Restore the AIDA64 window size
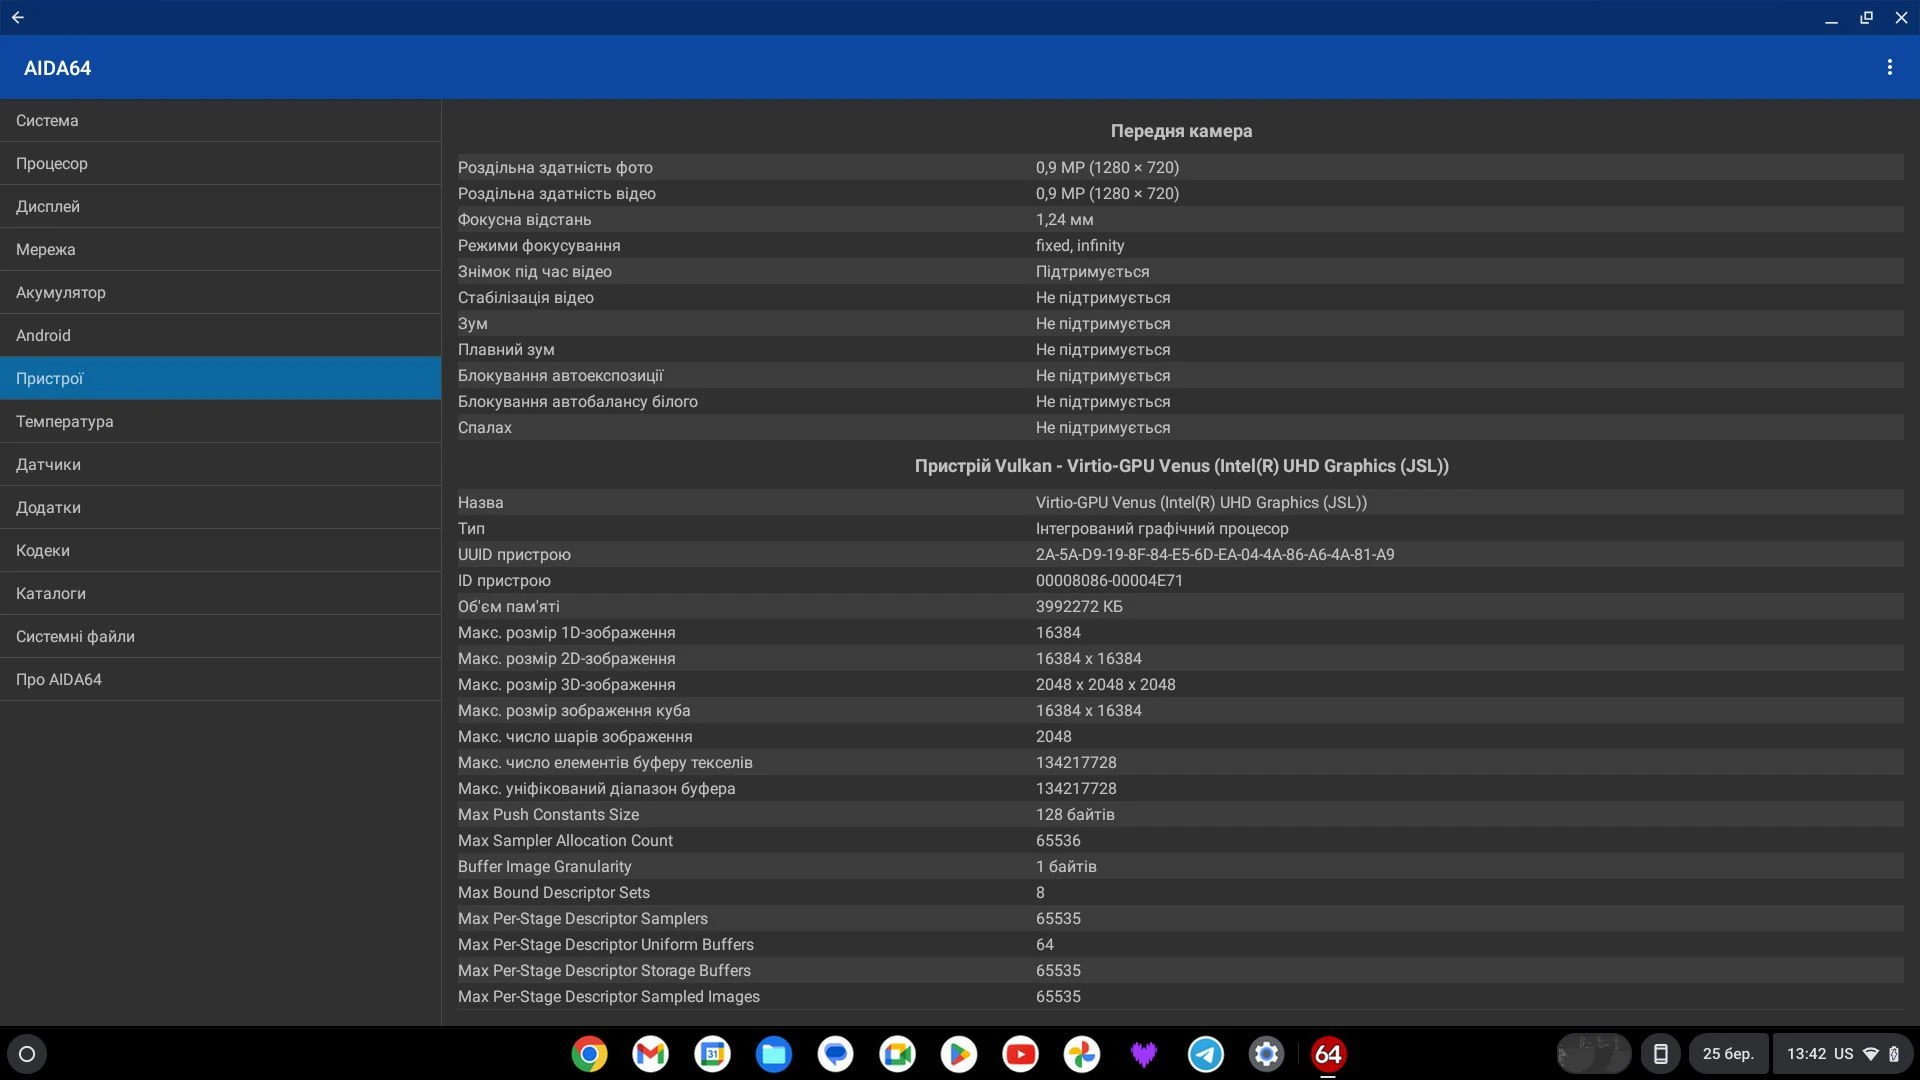 1866,18
